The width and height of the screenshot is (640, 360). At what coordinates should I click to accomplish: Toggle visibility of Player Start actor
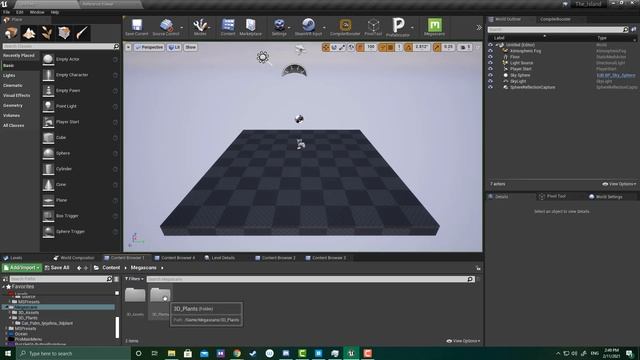click(x=490, y=69)
